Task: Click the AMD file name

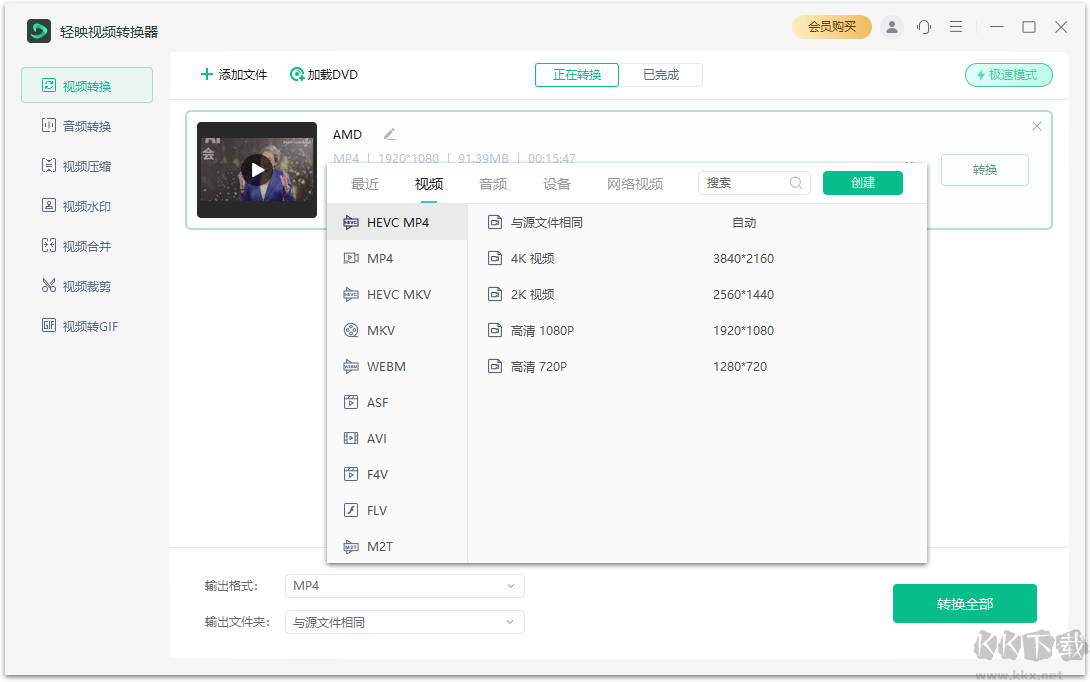Action: (x=348, y=134)
